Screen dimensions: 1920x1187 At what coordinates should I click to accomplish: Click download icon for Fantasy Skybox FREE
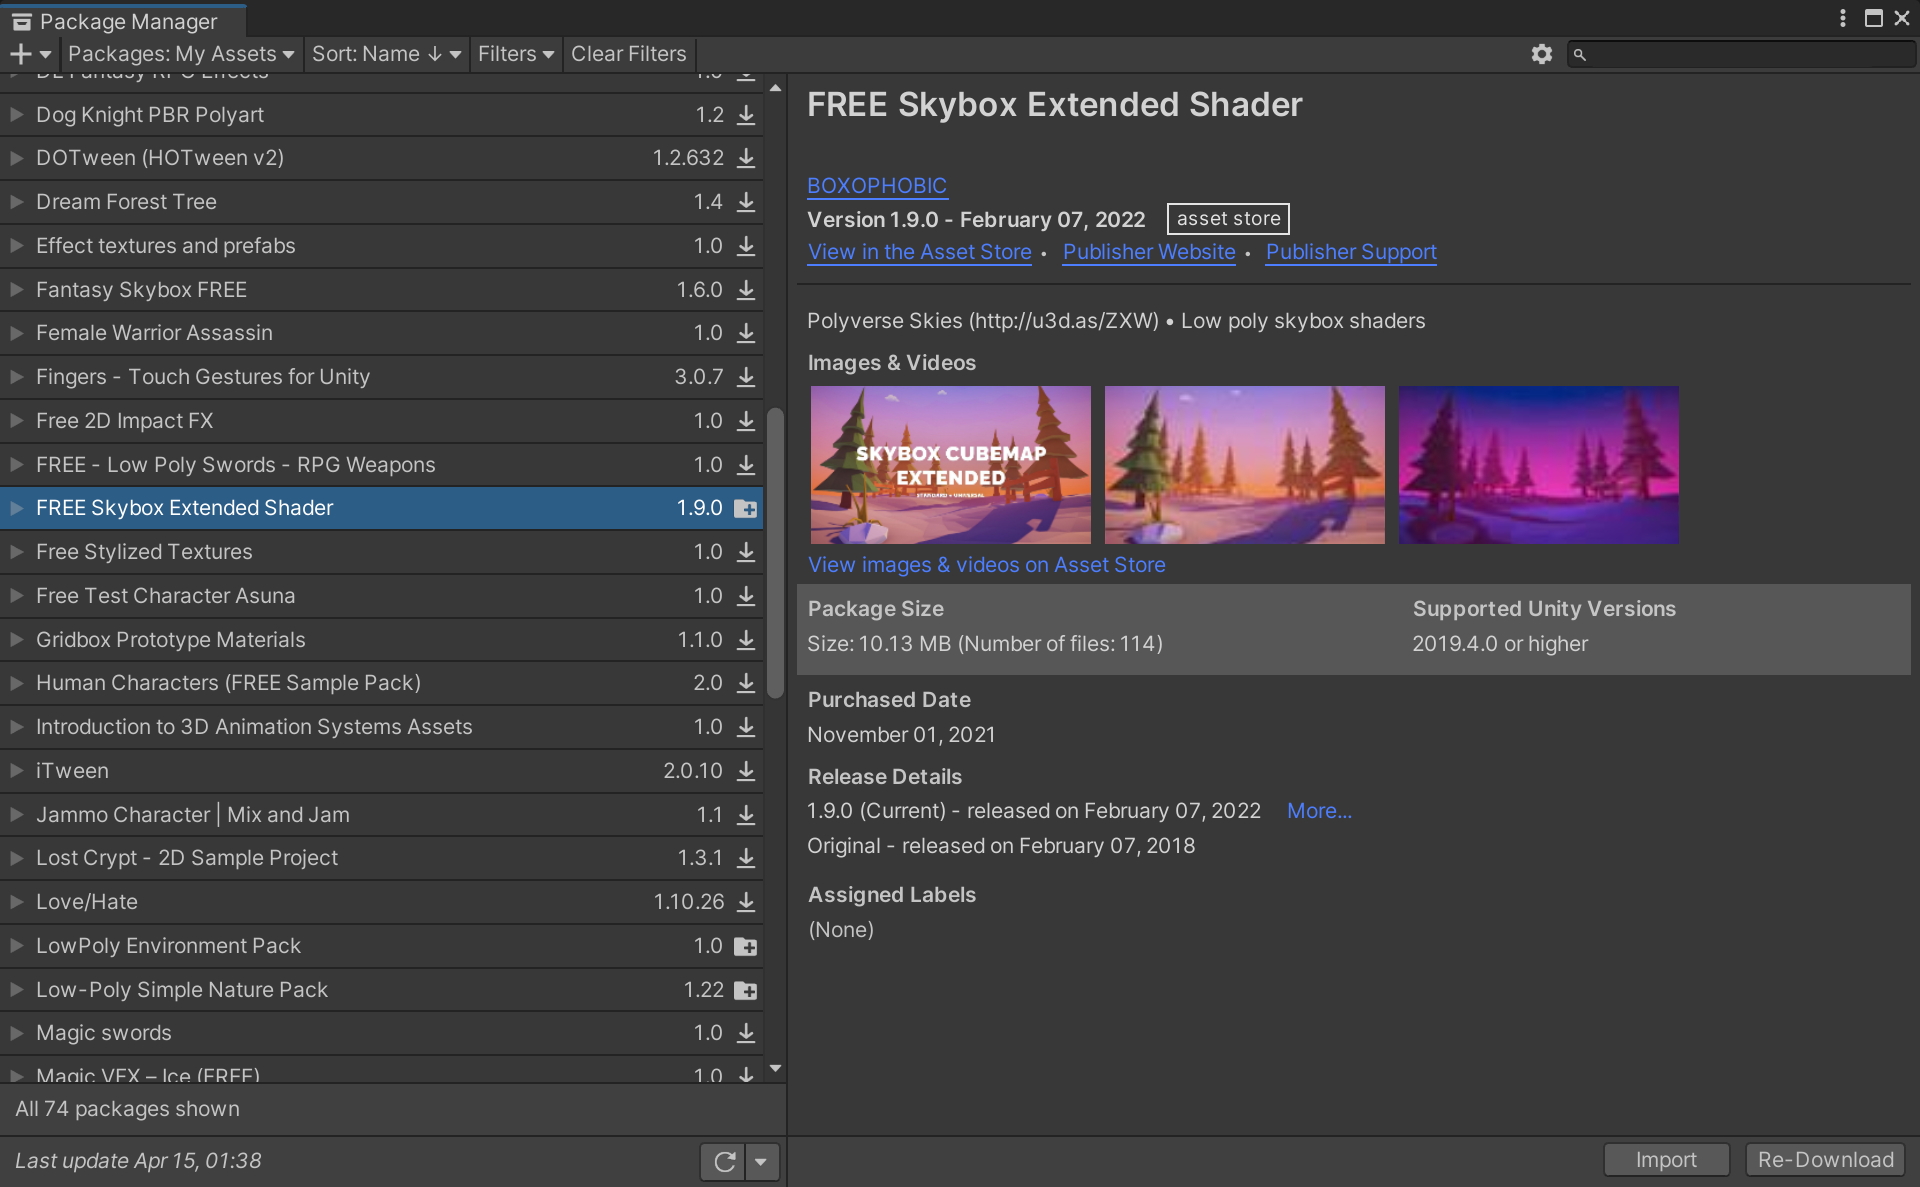746,290
